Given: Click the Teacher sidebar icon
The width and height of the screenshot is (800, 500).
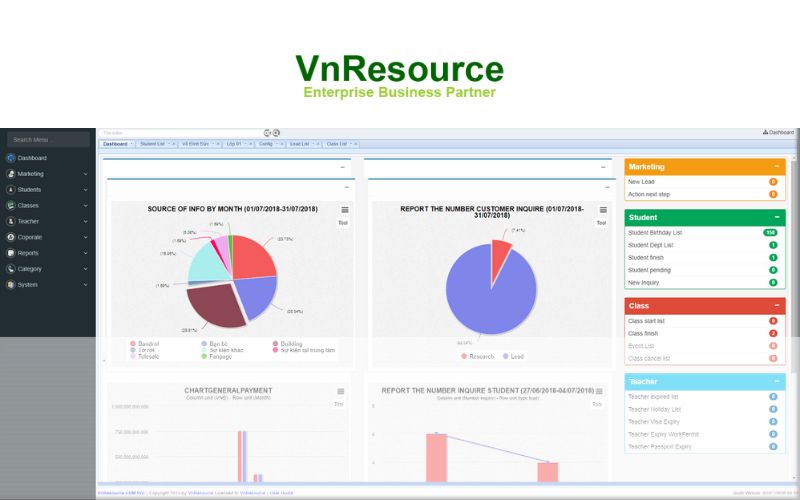Looking at the screenshot, I should pyautogui.click(x=11, y=221).
